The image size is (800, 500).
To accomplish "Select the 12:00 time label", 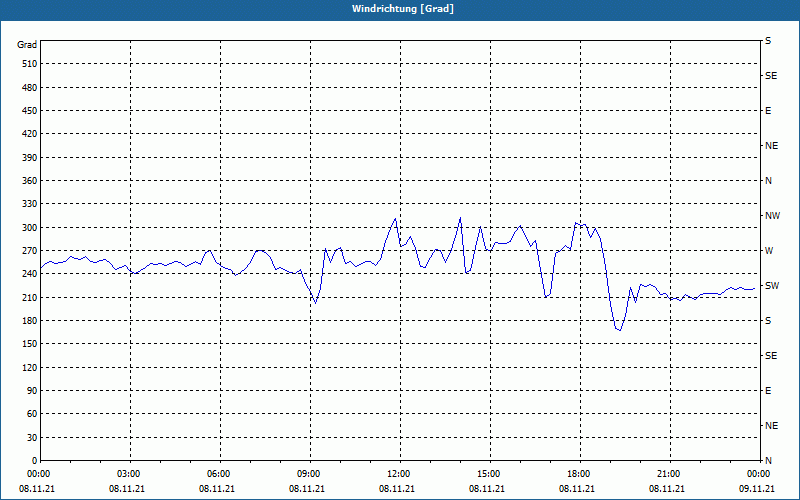I will point(398,474).
